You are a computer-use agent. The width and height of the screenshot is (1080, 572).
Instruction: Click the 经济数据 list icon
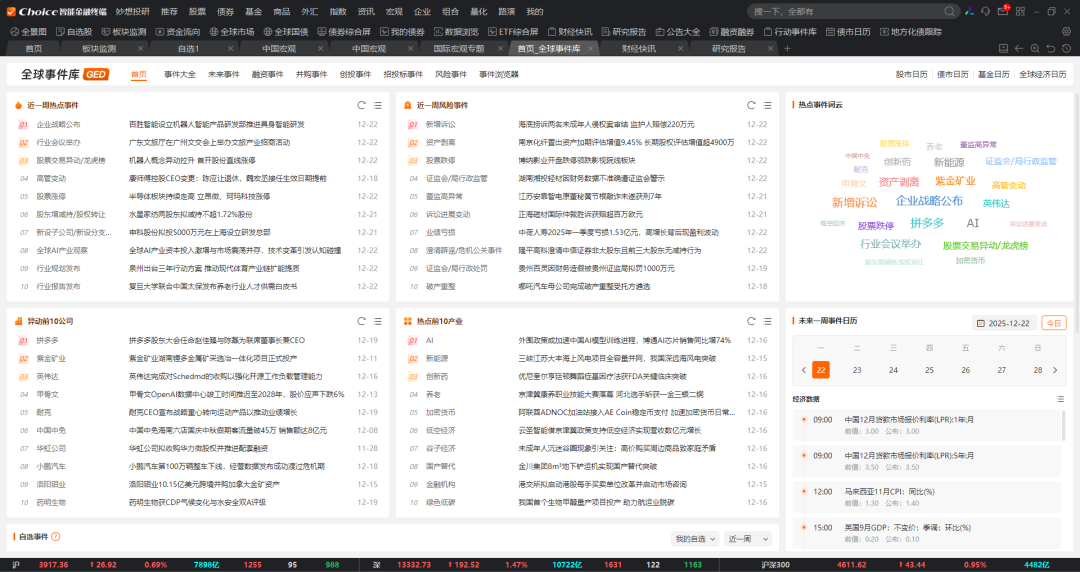(1060, 398)
